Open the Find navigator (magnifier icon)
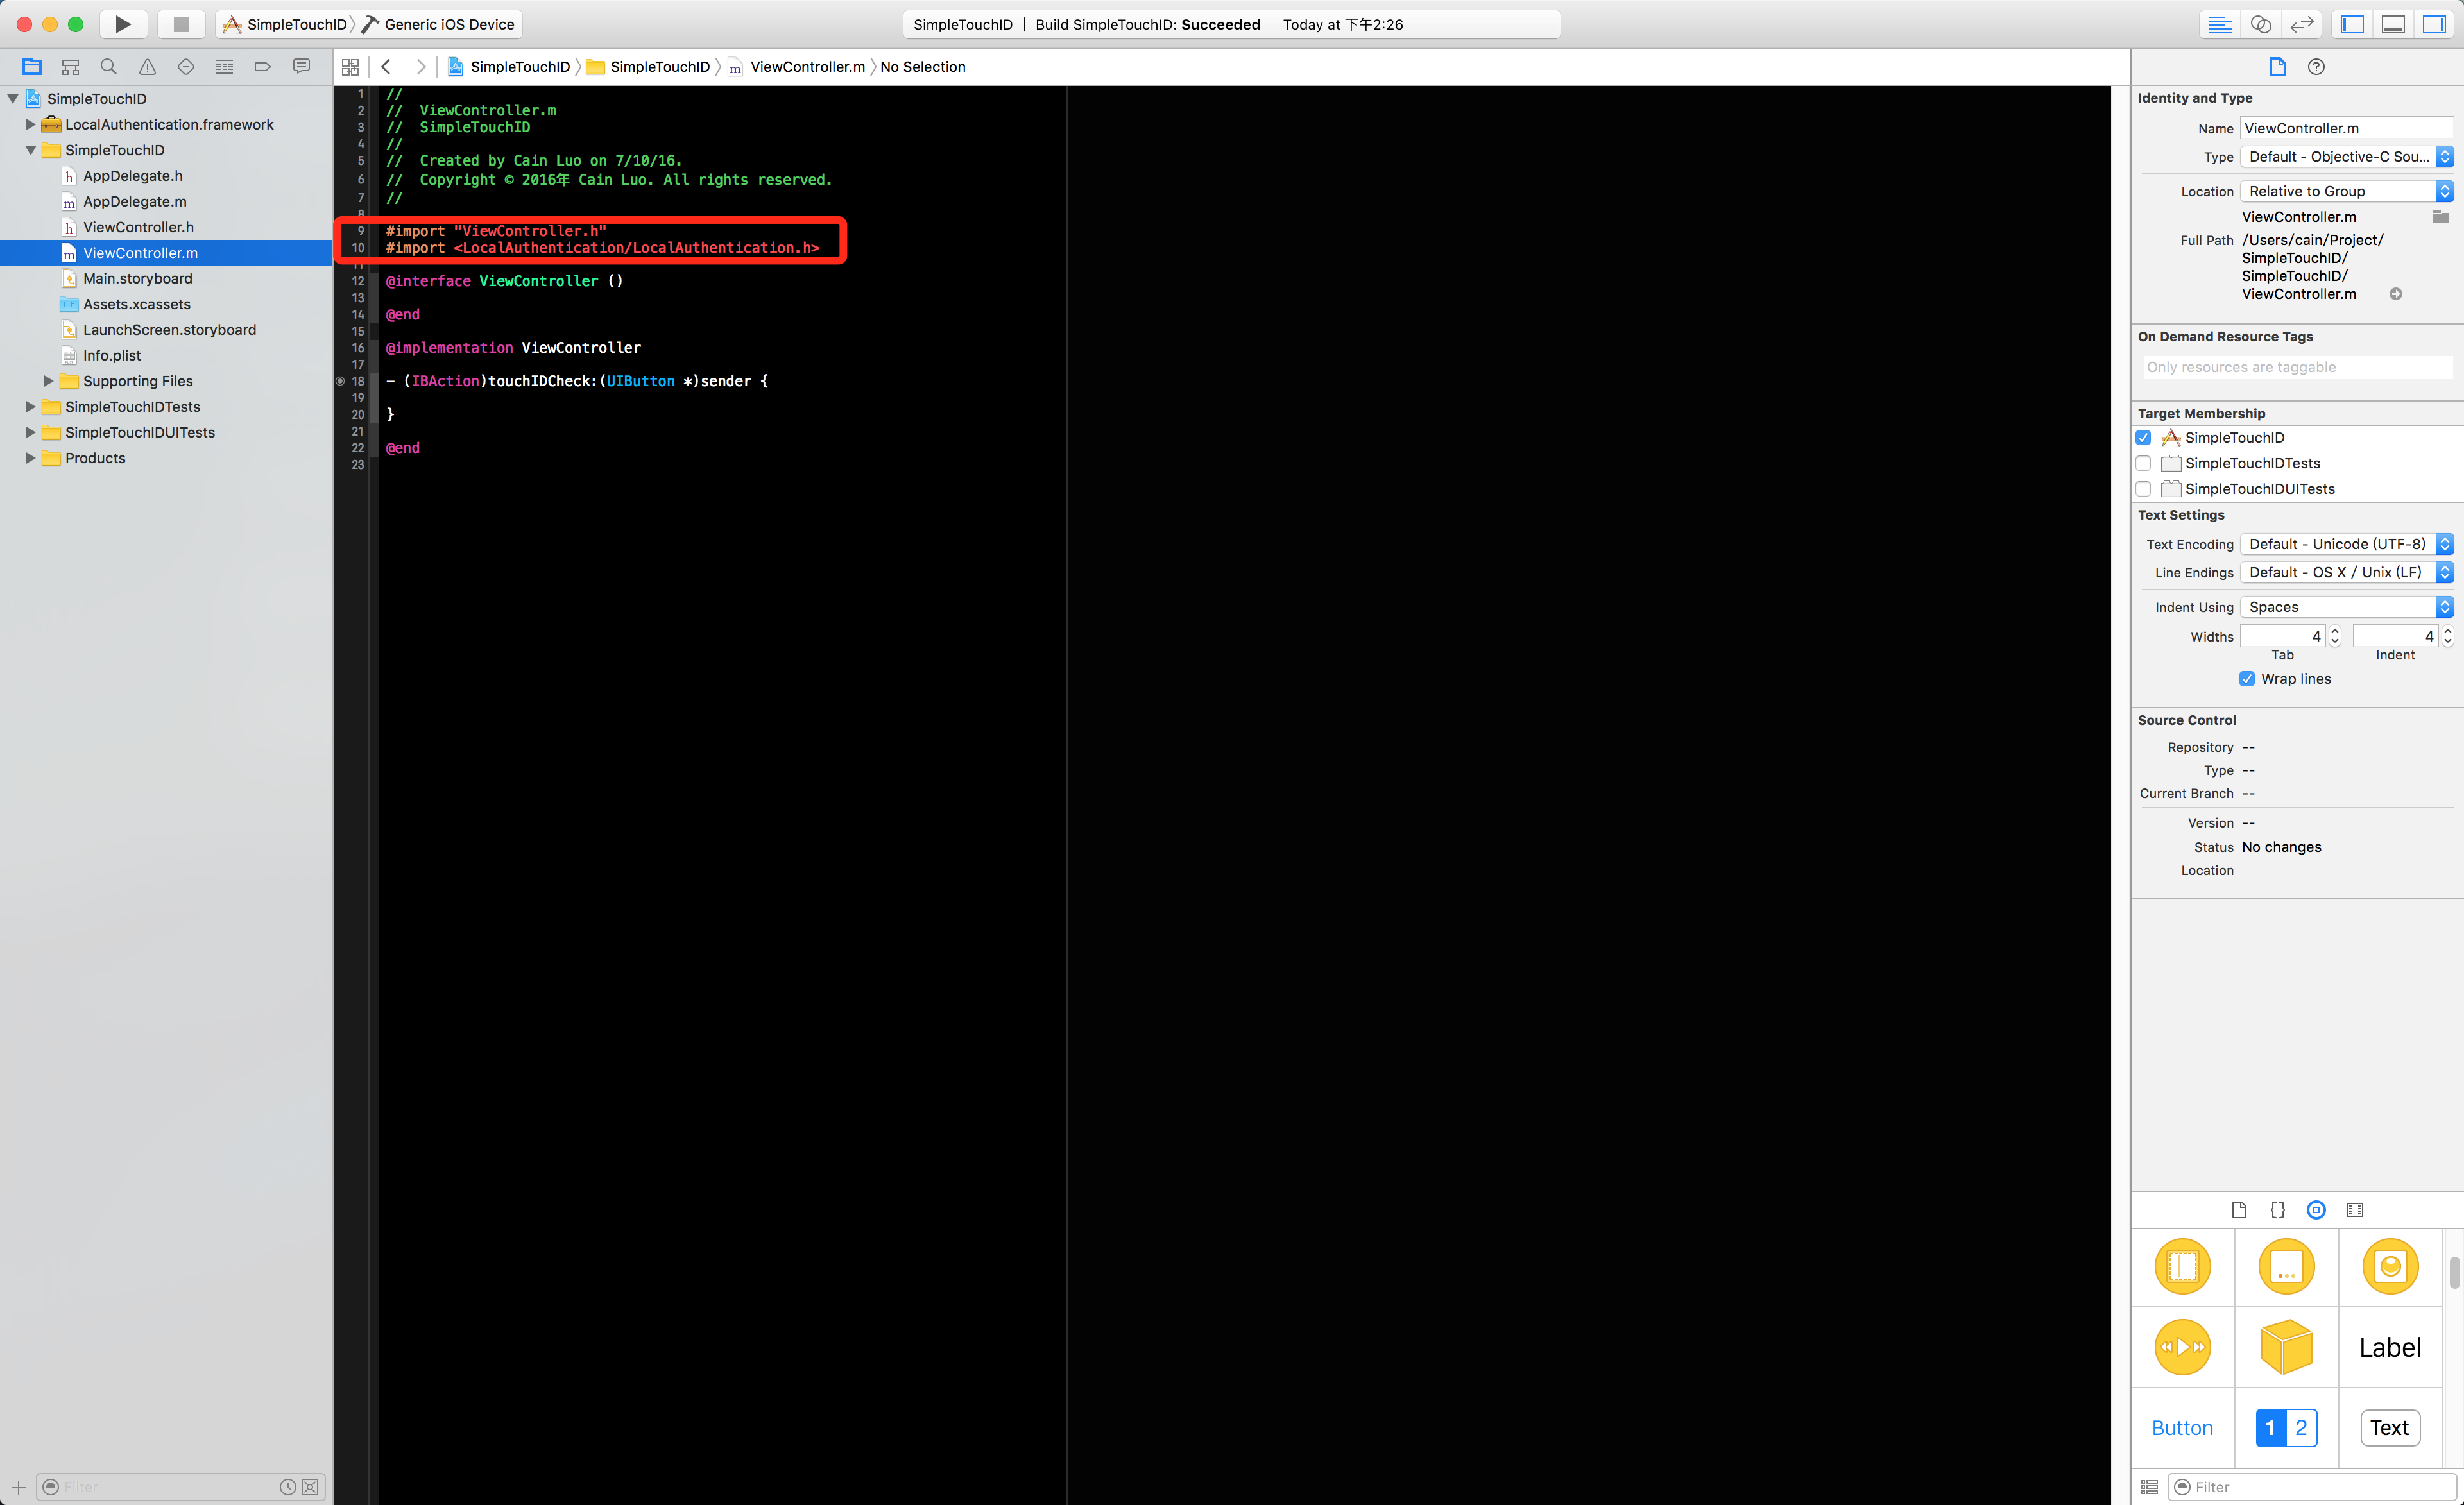The height and width of the screenshot is (1505, 2464). point(108,67)
